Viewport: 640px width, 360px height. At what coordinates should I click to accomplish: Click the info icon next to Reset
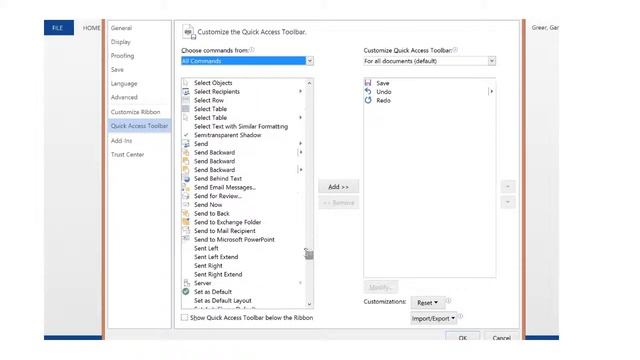[448, 301]
